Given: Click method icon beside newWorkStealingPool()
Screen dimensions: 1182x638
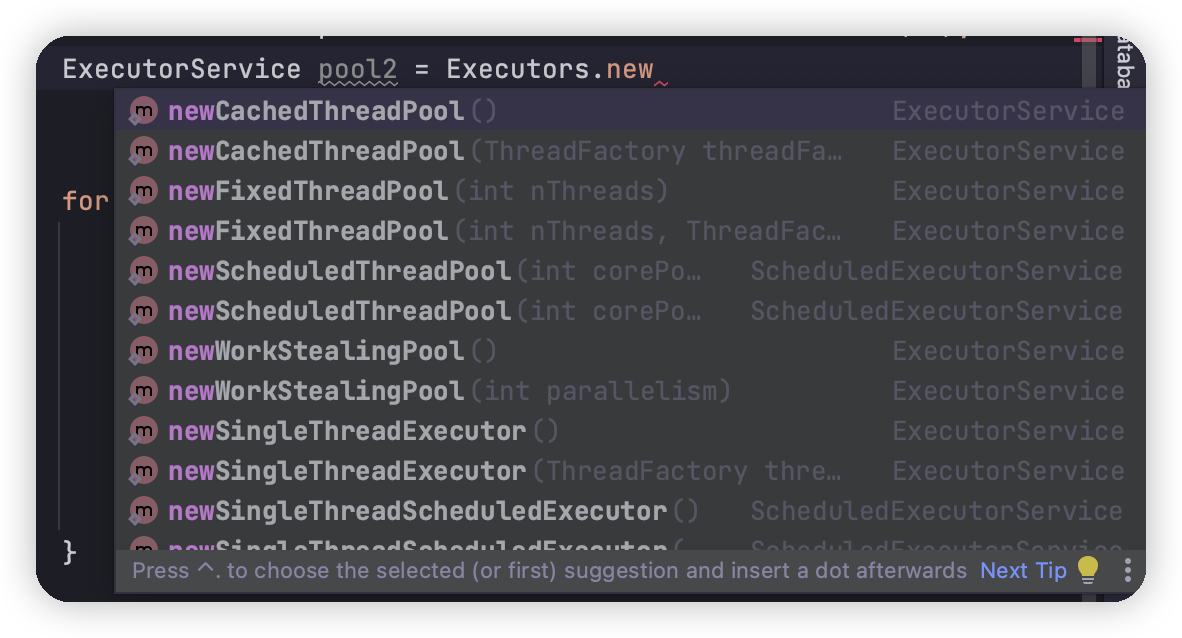Looking at the screenshot, I should (x=142, y=351).
